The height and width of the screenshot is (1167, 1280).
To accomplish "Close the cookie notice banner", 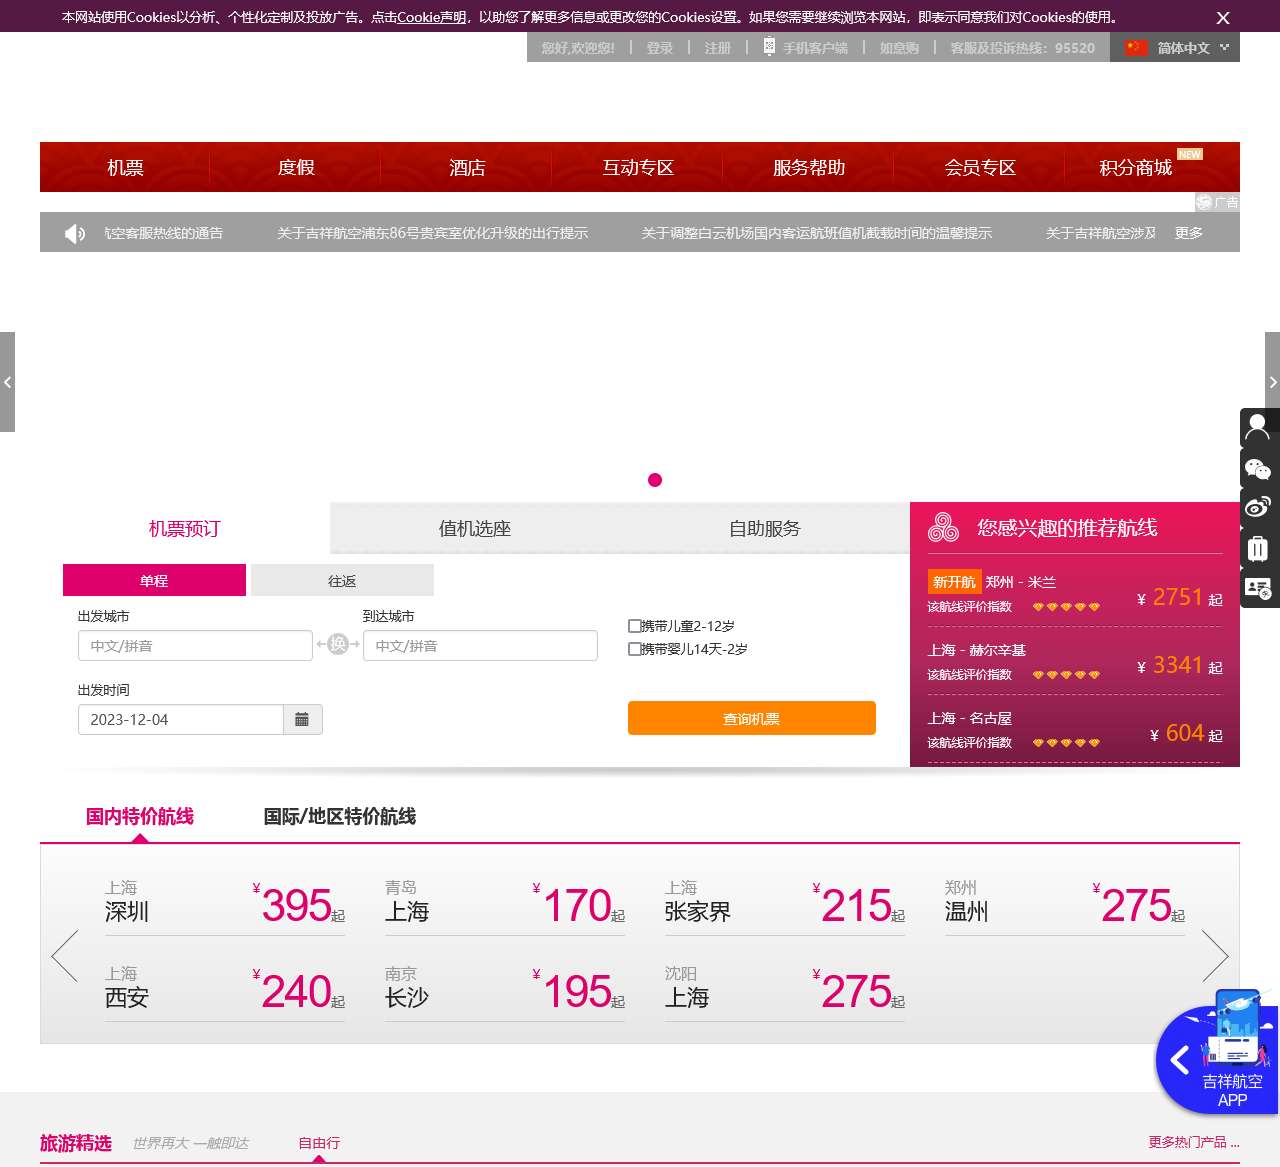I will [1223, 18].
